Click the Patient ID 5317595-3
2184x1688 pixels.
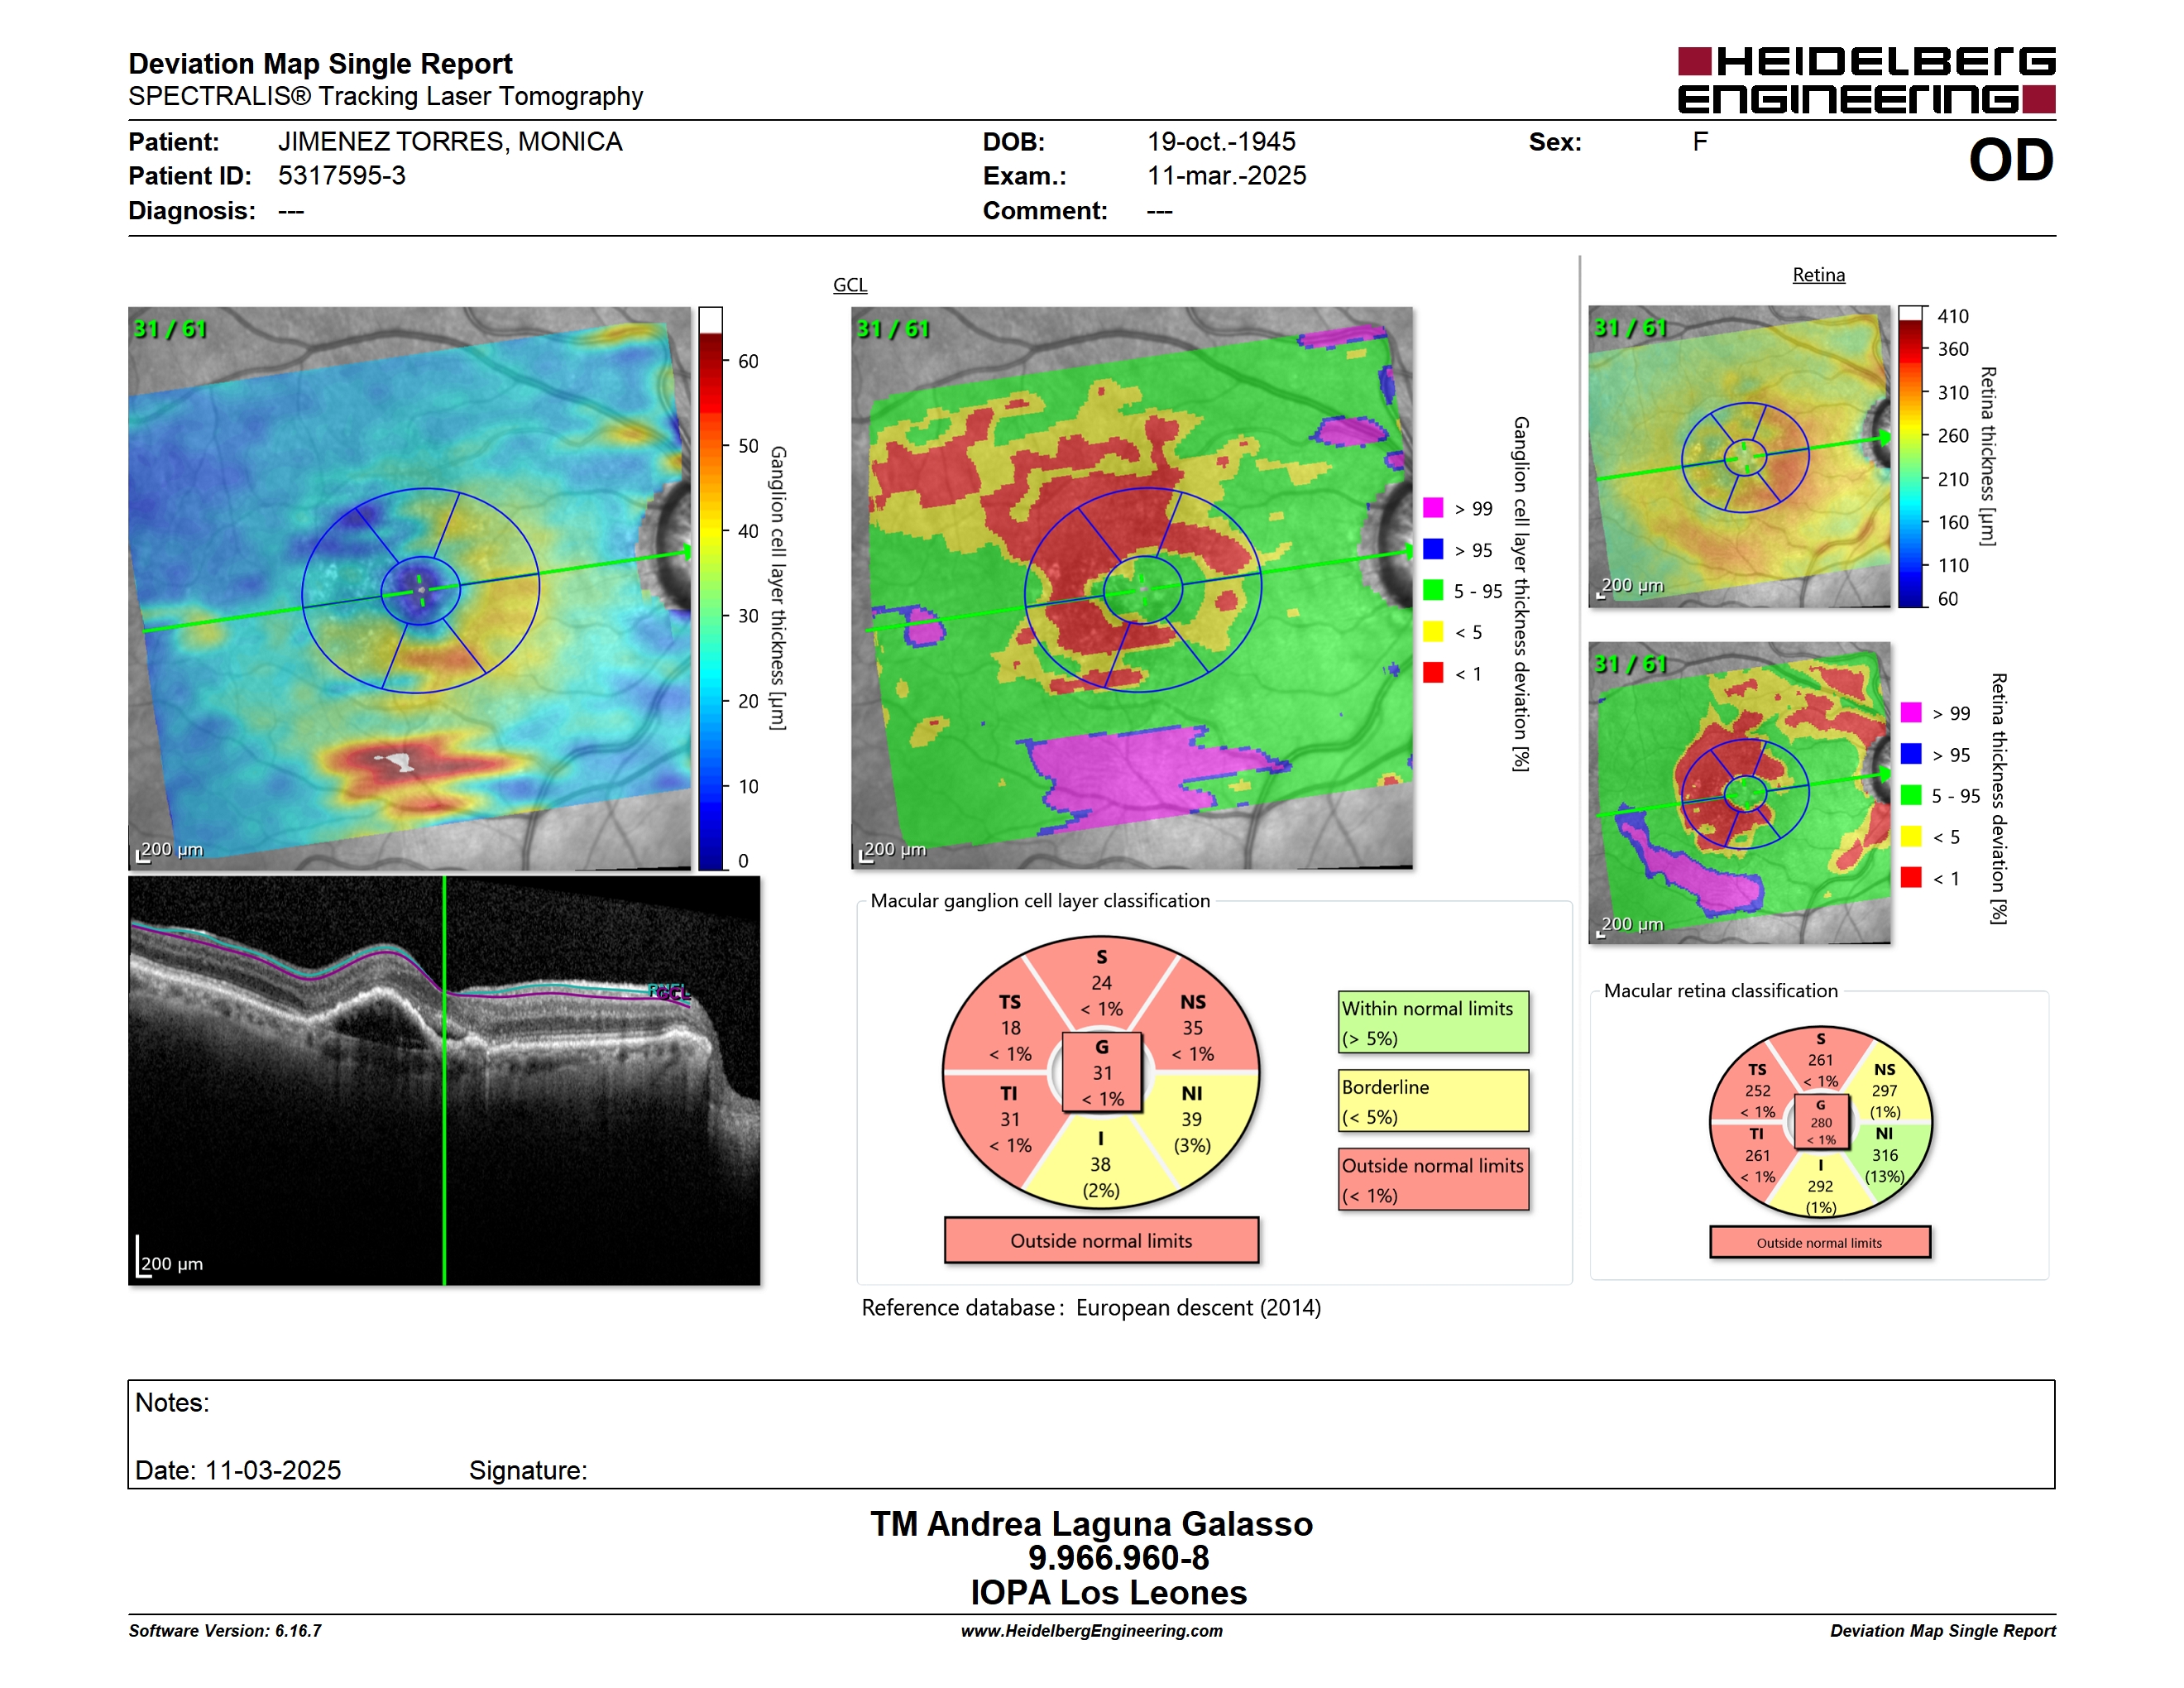(342, 176)
